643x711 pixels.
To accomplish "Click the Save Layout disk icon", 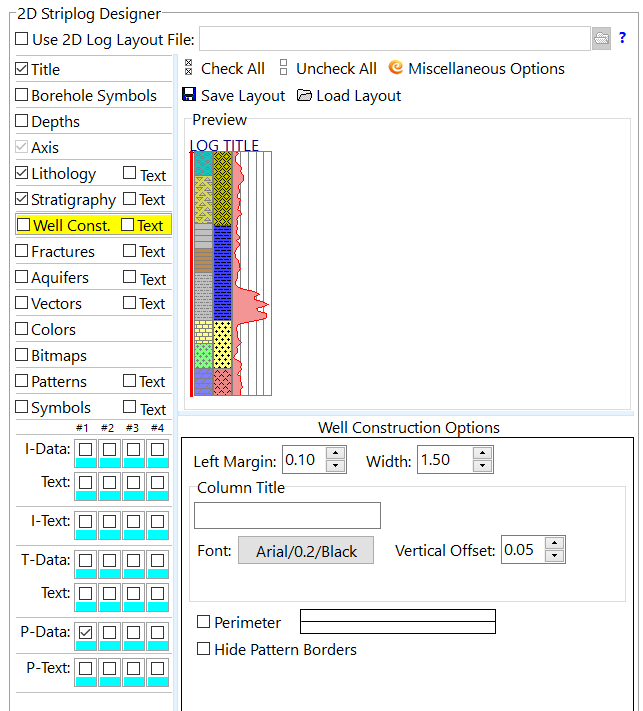I will [189, 95].
